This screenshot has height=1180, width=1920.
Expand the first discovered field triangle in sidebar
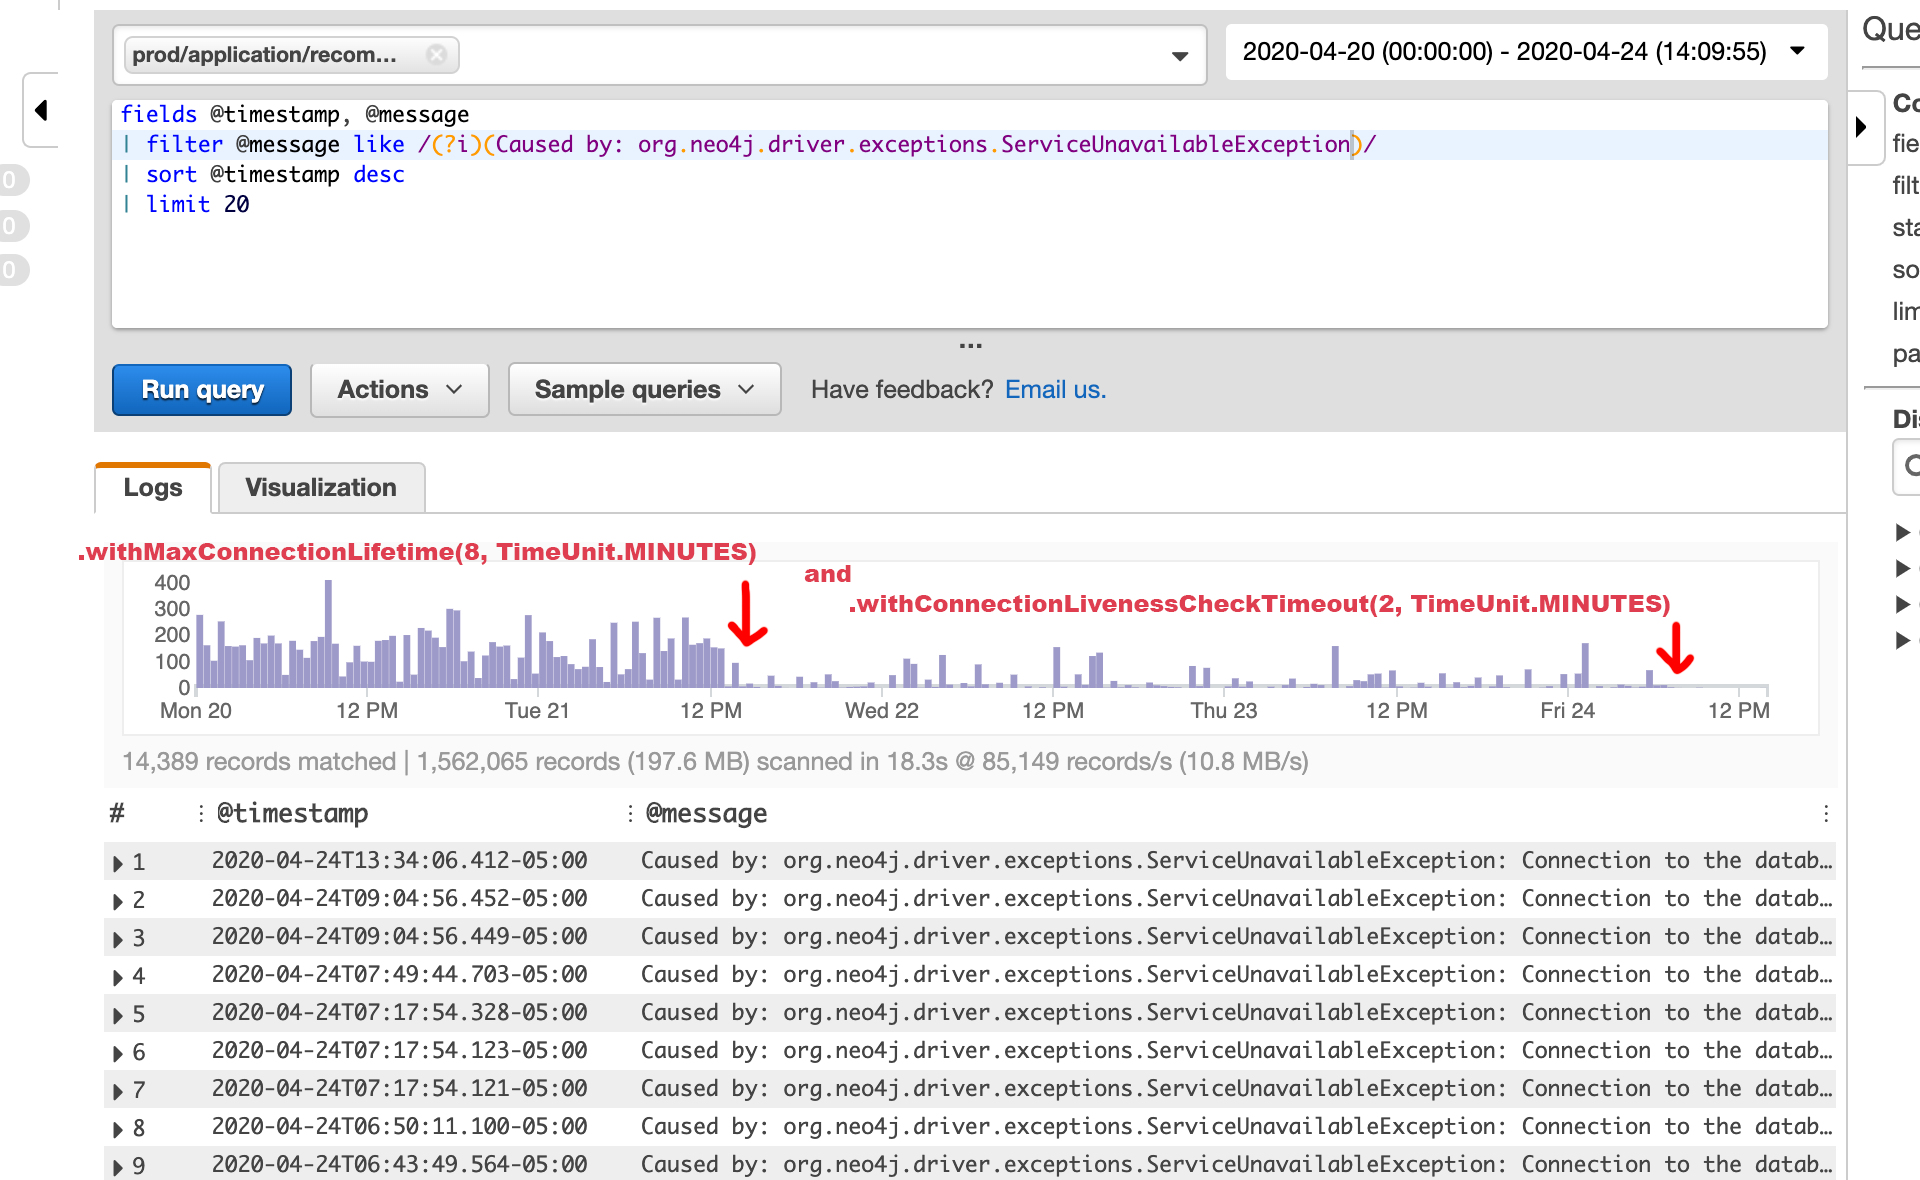coord(1902,533)
